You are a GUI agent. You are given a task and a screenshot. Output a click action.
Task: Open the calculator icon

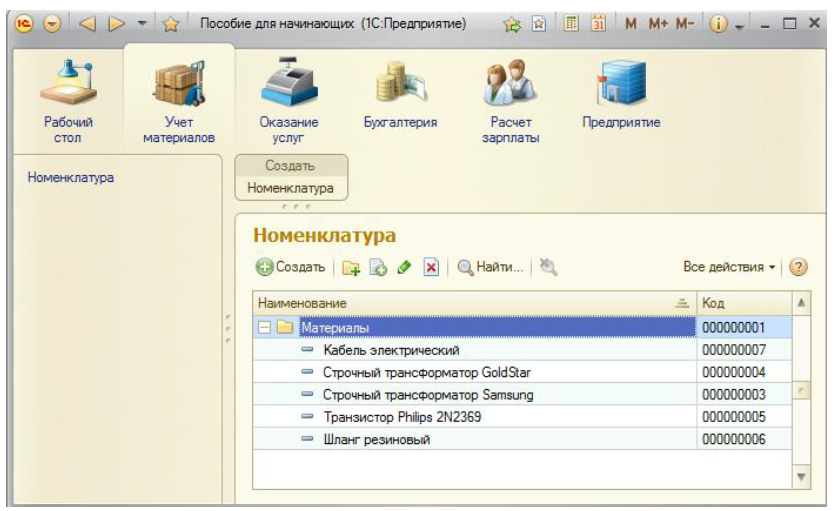pyautogui.click(x=571, y=24)
